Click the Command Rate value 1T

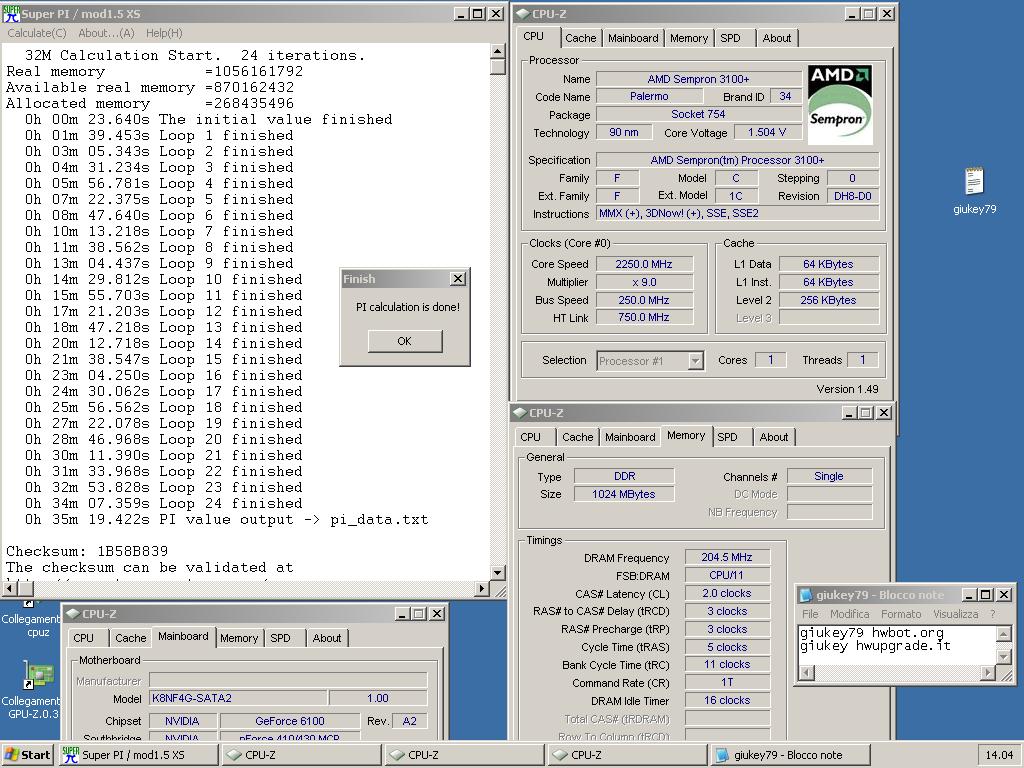[x=727, y=682]
